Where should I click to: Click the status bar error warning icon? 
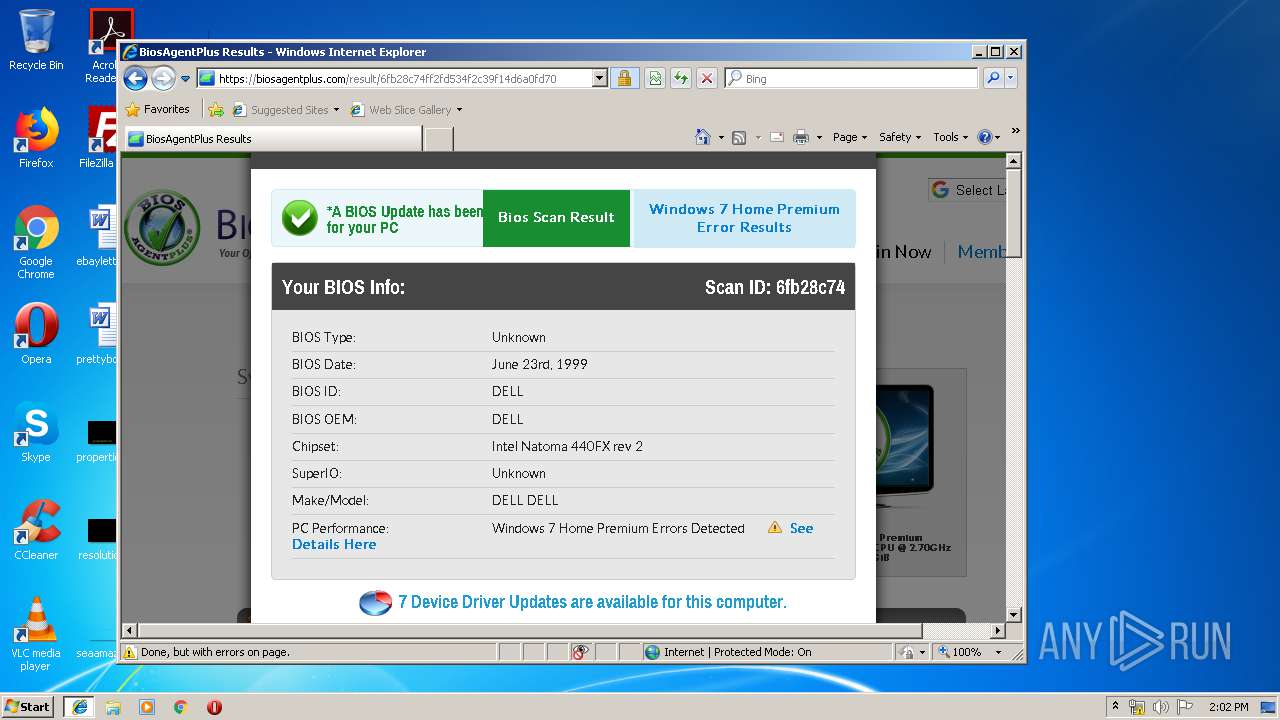pyautogui.click(x=129, y=652)
